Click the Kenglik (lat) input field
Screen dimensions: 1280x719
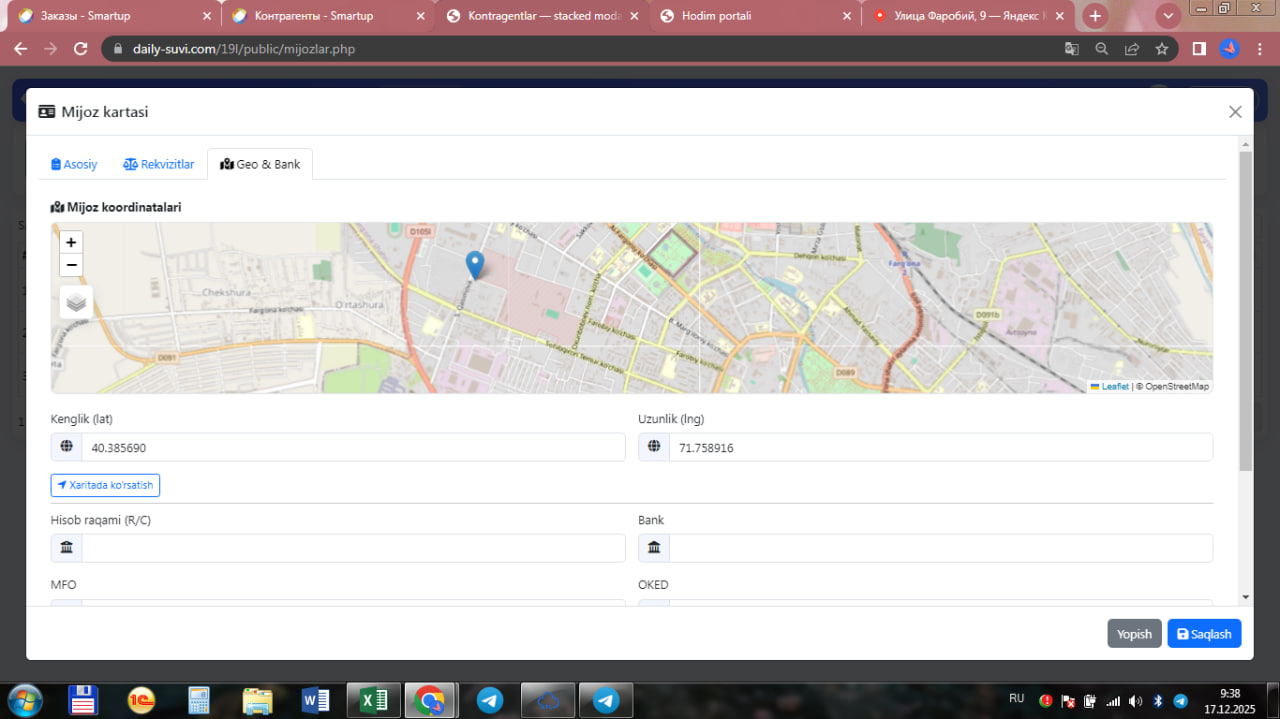352,448
